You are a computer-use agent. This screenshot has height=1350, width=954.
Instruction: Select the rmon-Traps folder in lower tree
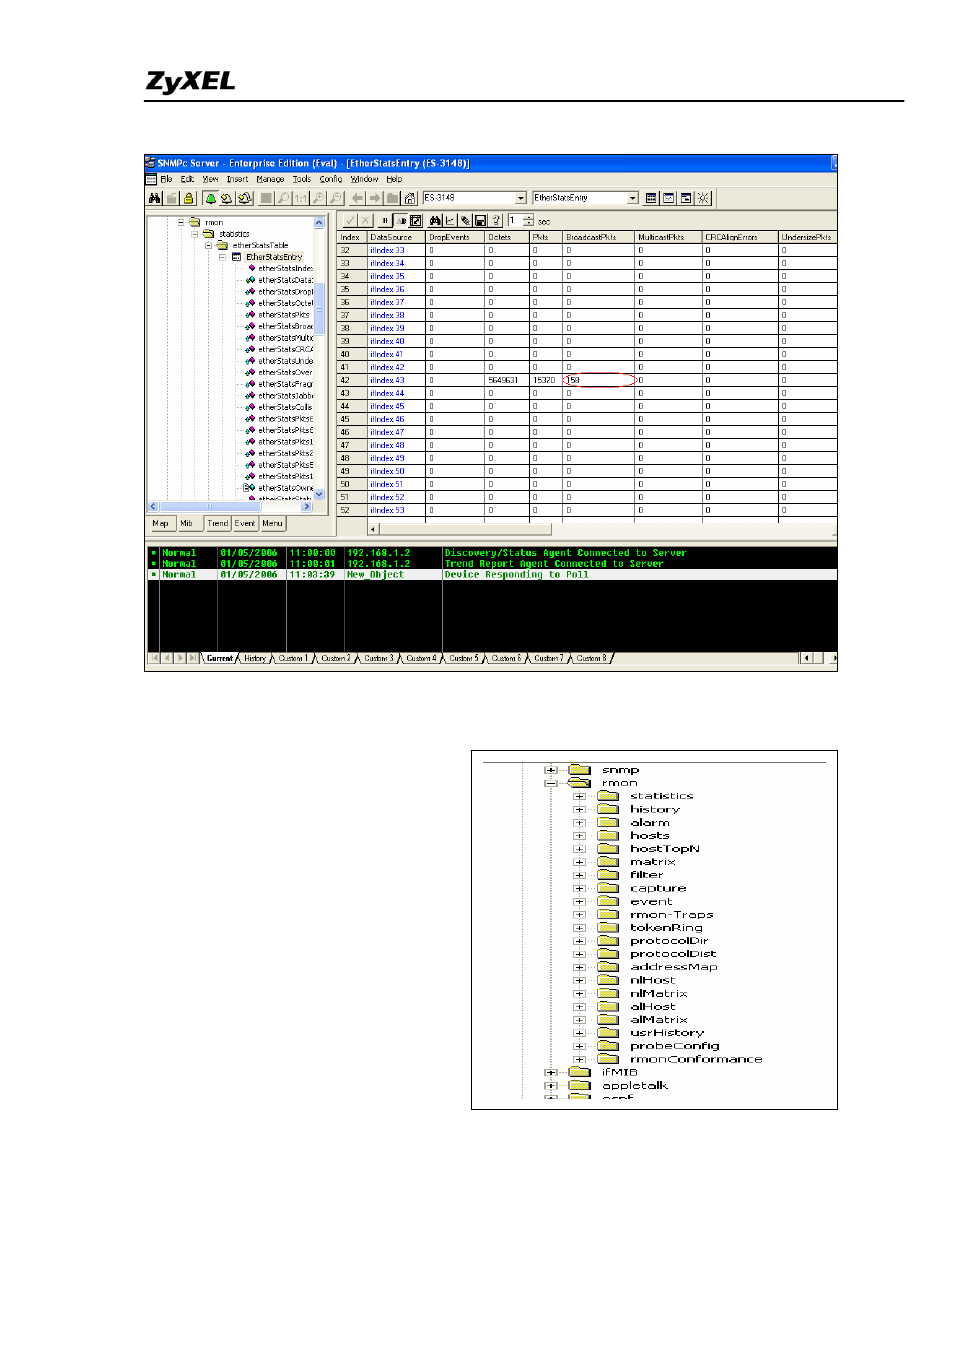point(671,914)
